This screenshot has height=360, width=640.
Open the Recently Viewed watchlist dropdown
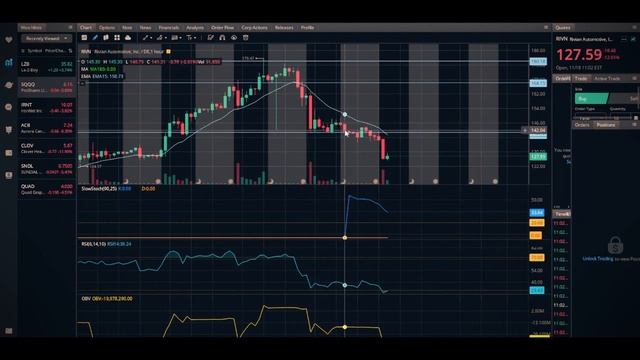click(47, 38)
